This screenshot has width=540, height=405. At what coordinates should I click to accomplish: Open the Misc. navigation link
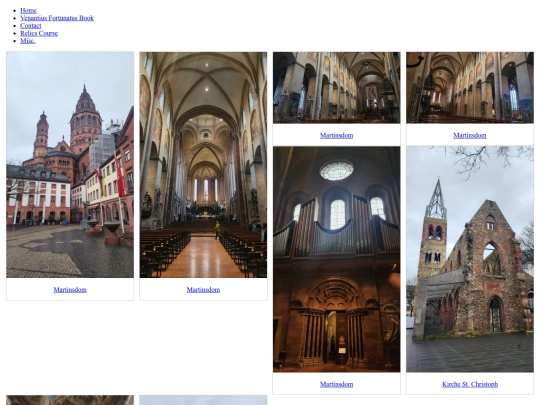(x=28, y=41)
